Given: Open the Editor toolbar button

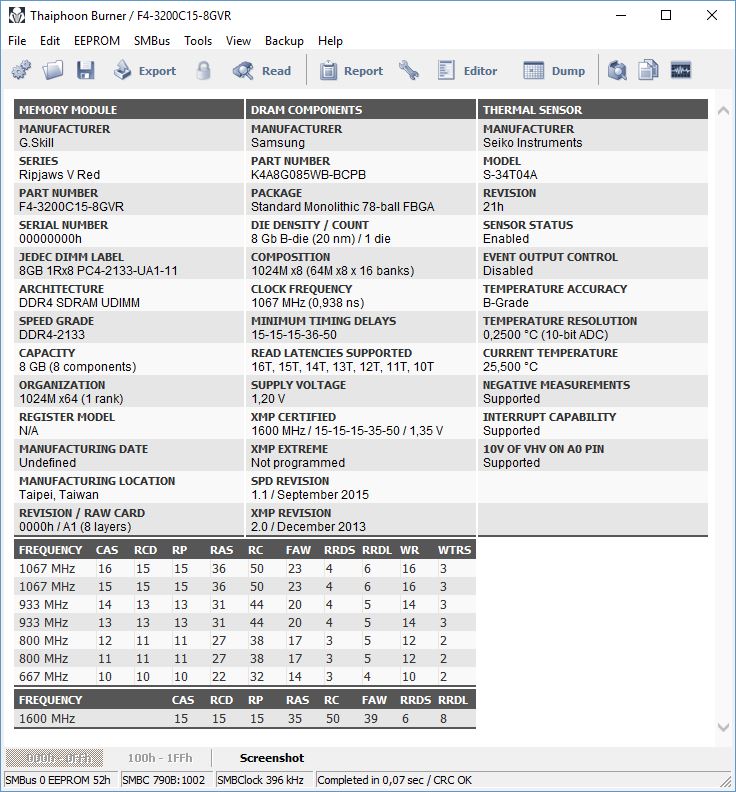Looking at the screenshot, I should point(467,71).
